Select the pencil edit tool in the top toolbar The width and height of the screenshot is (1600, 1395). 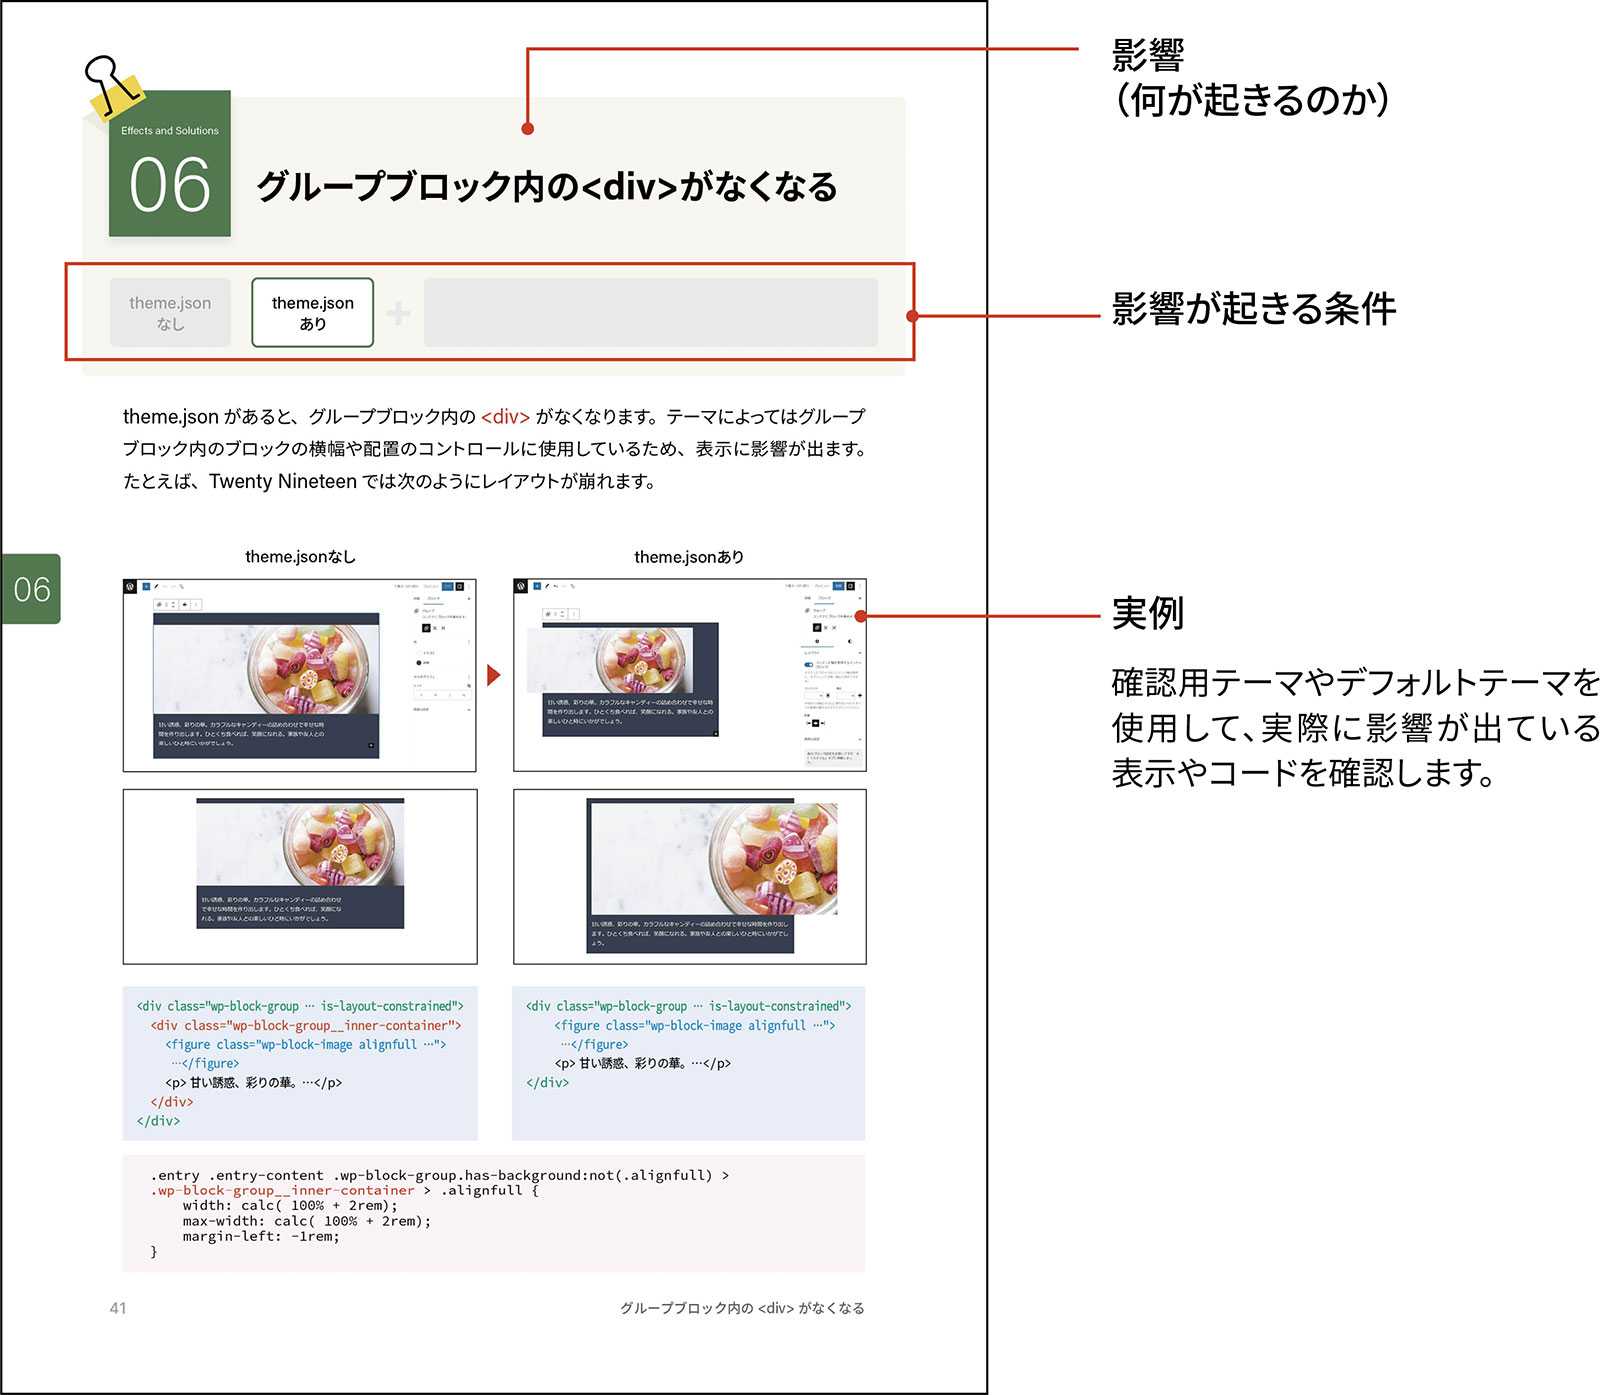click(156, 586)
